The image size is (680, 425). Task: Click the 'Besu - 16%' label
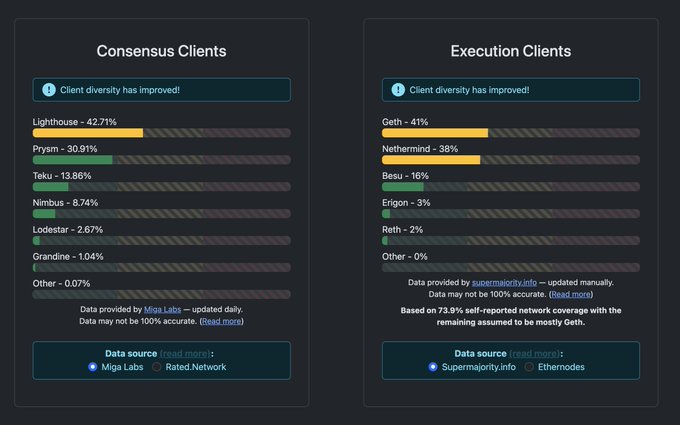point(405,176)
